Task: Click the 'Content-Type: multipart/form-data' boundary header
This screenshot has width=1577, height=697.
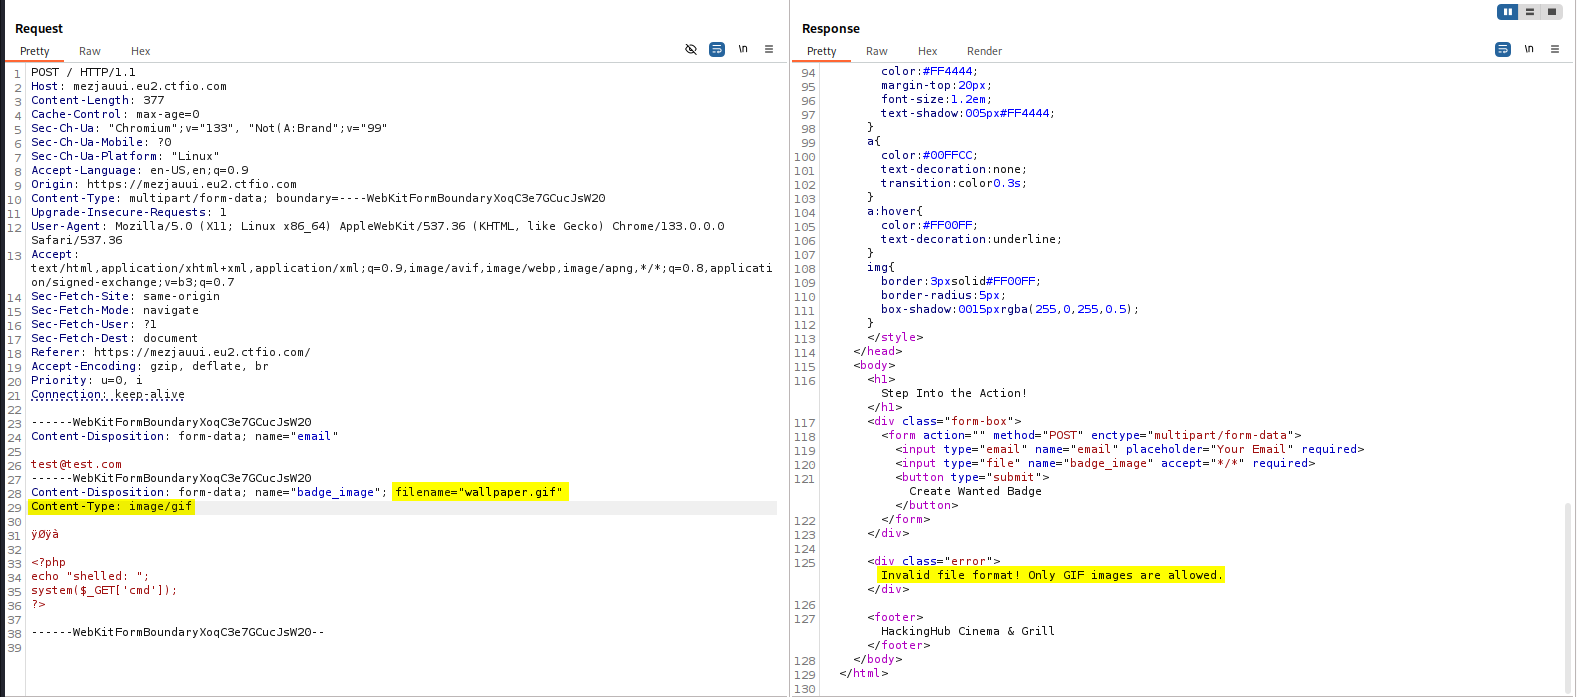Action: pos(318,198)
